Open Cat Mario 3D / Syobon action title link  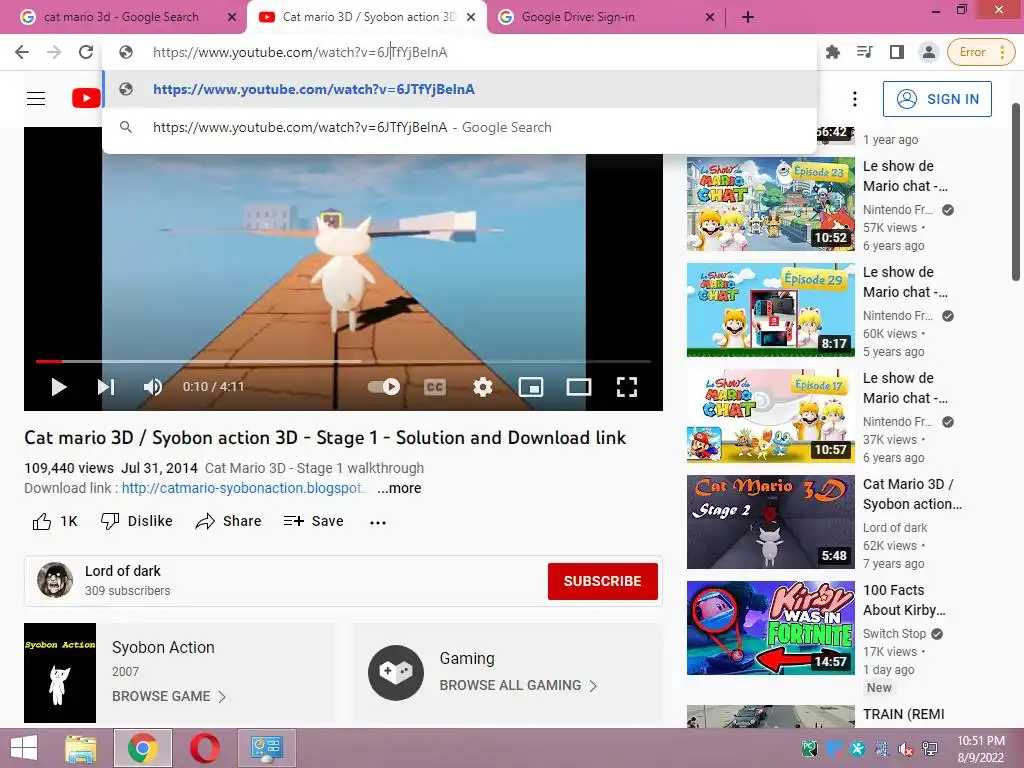pyautogui.click(x=912, y=494)
